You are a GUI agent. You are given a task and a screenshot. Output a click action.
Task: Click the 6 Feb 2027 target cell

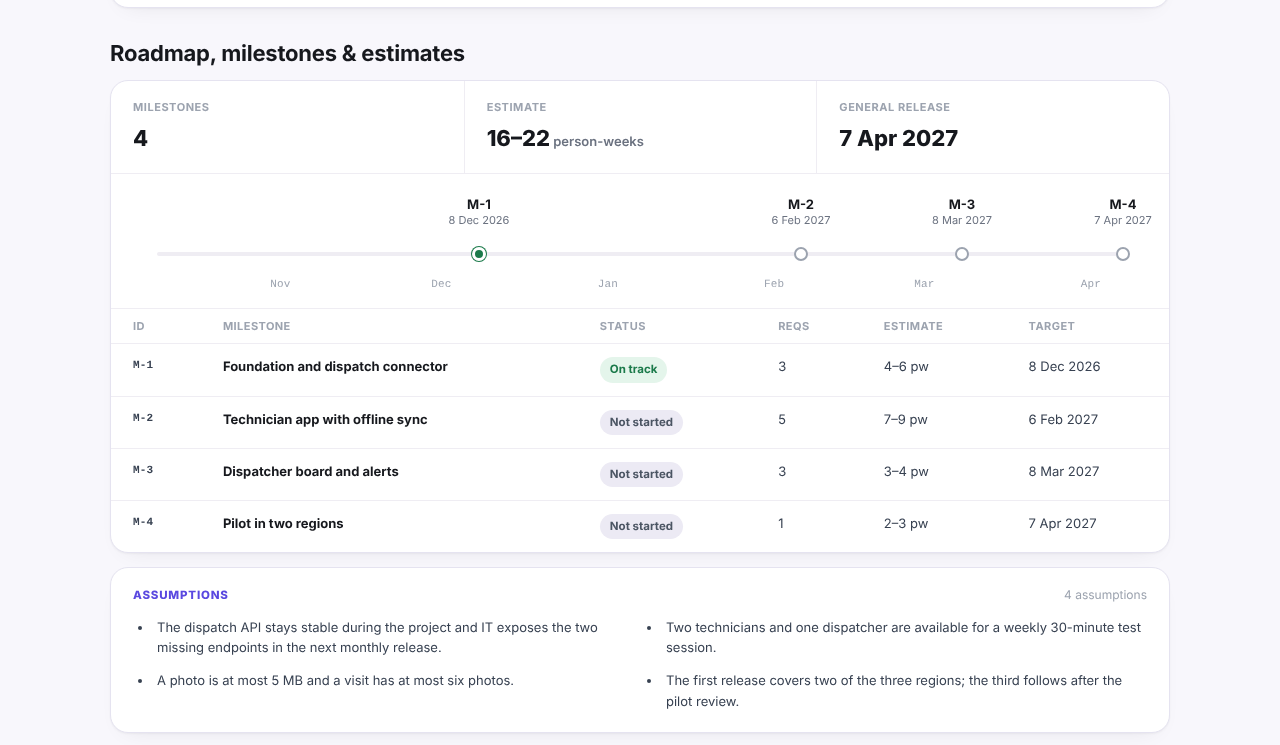[x=1063, y=420]
